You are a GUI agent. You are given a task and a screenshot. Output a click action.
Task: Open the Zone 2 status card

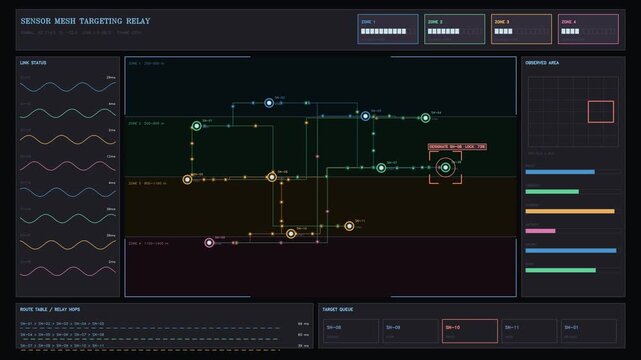click(x=455, y=29)
